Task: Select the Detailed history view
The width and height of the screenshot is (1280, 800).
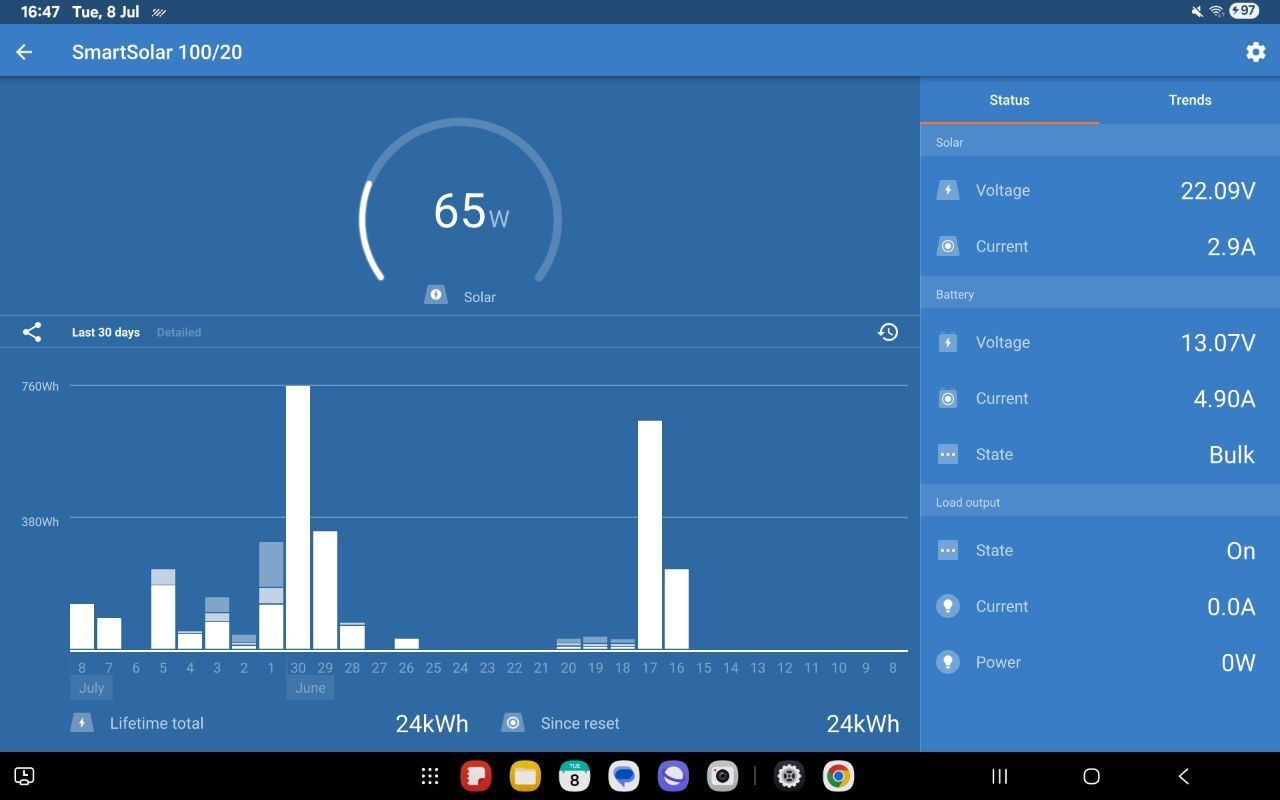Action: point(179,332)
